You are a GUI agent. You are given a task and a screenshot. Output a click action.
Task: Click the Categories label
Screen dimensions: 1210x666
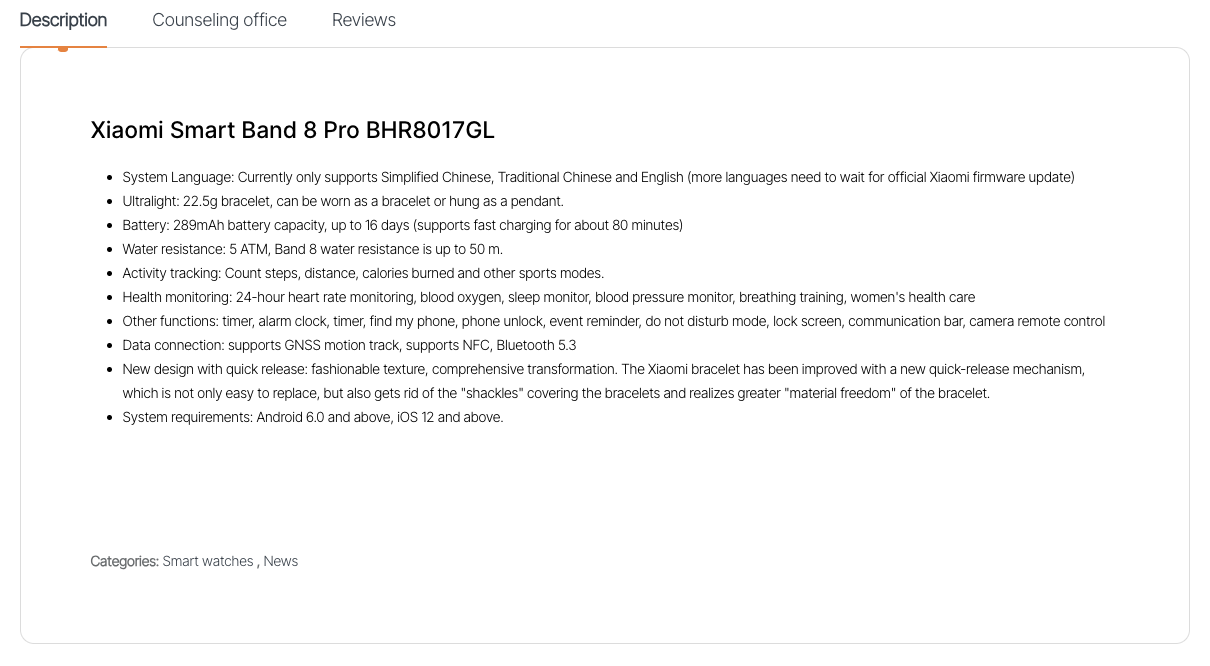tap(124, 561)
